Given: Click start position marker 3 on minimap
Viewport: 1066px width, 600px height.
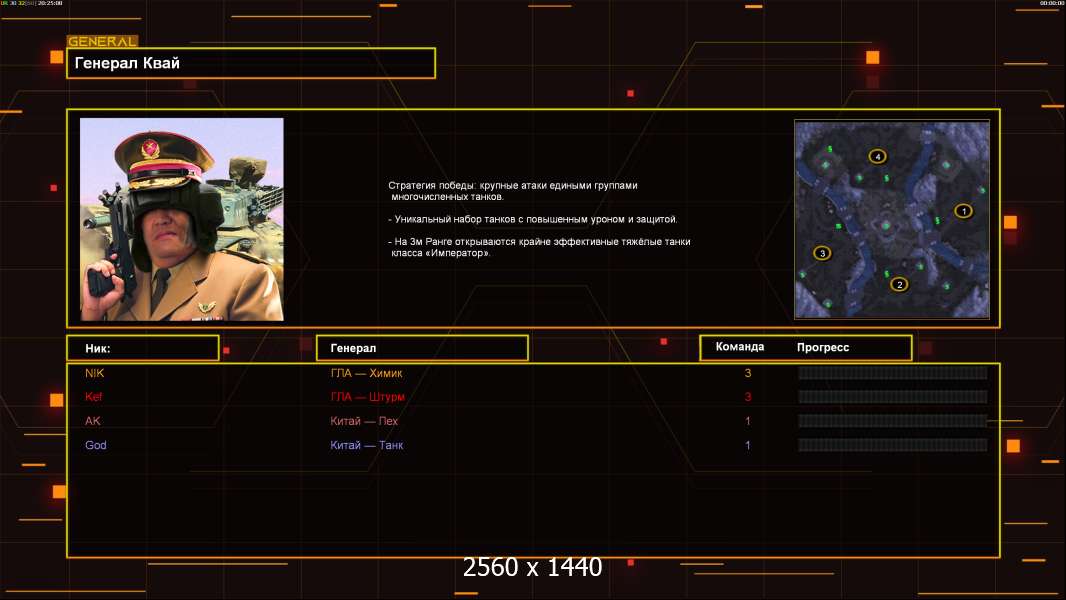Looking at the screenshot, I should 822,253.
